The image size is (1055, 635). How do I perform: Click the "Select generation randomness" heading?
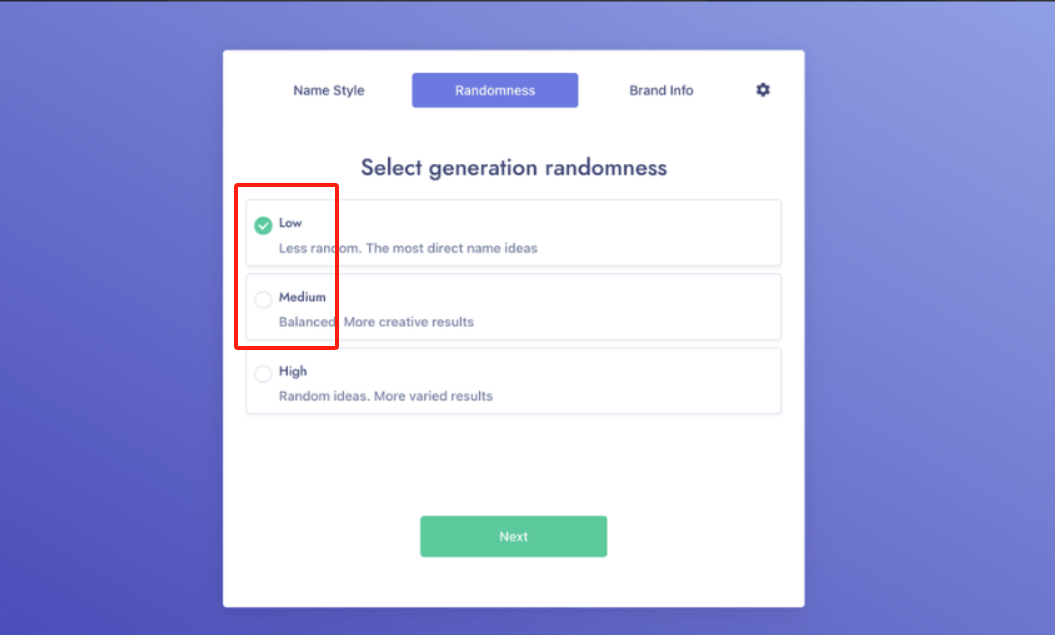(513, 168)
